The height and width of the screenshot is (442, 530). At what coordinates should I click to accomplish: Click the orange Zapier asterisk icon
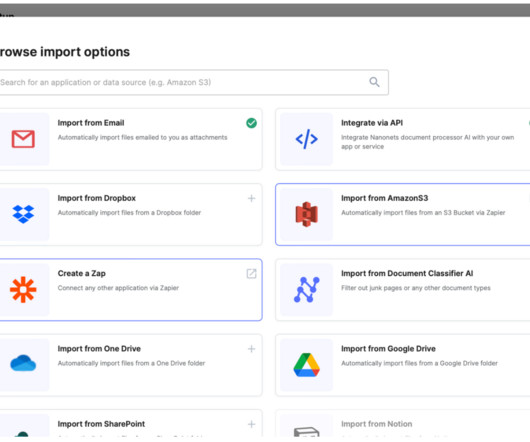23,290
